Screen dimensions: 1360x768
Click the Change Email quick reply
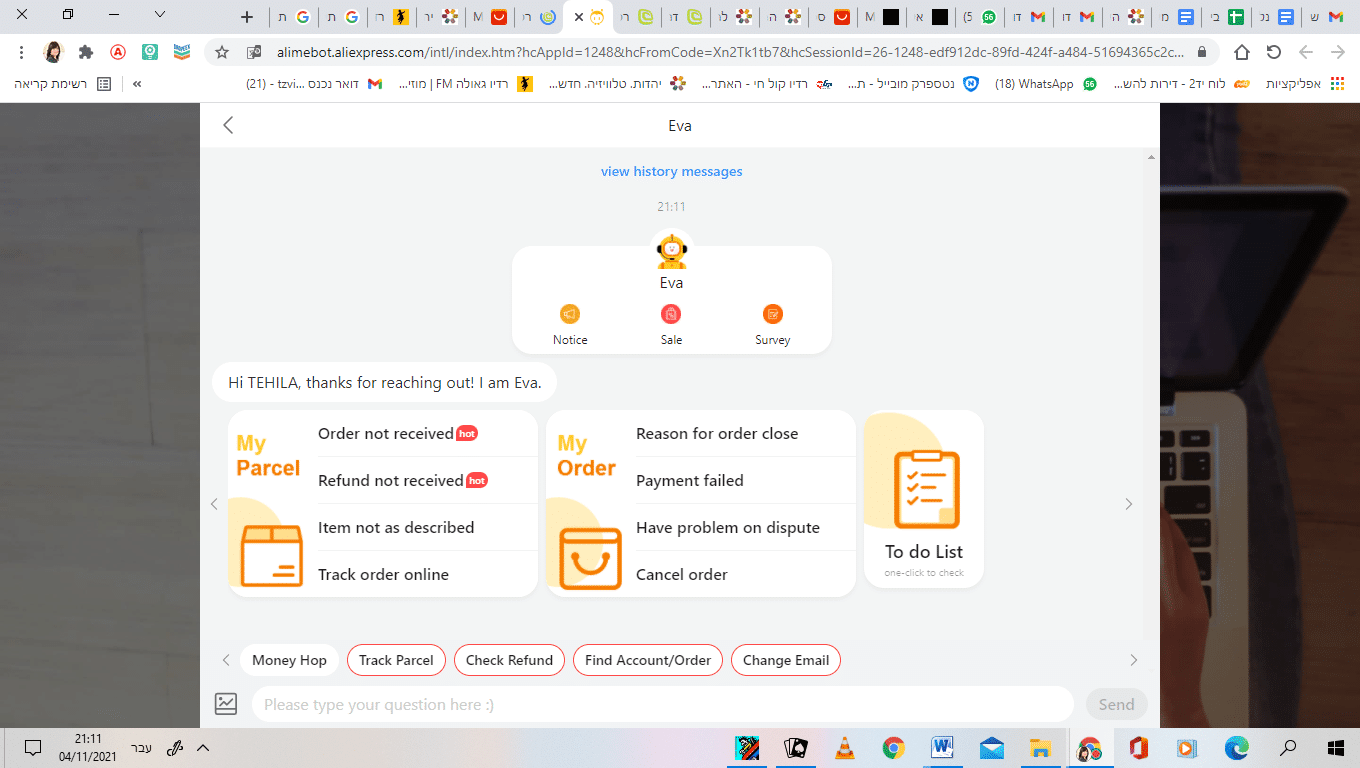click(x=786, y=660)
